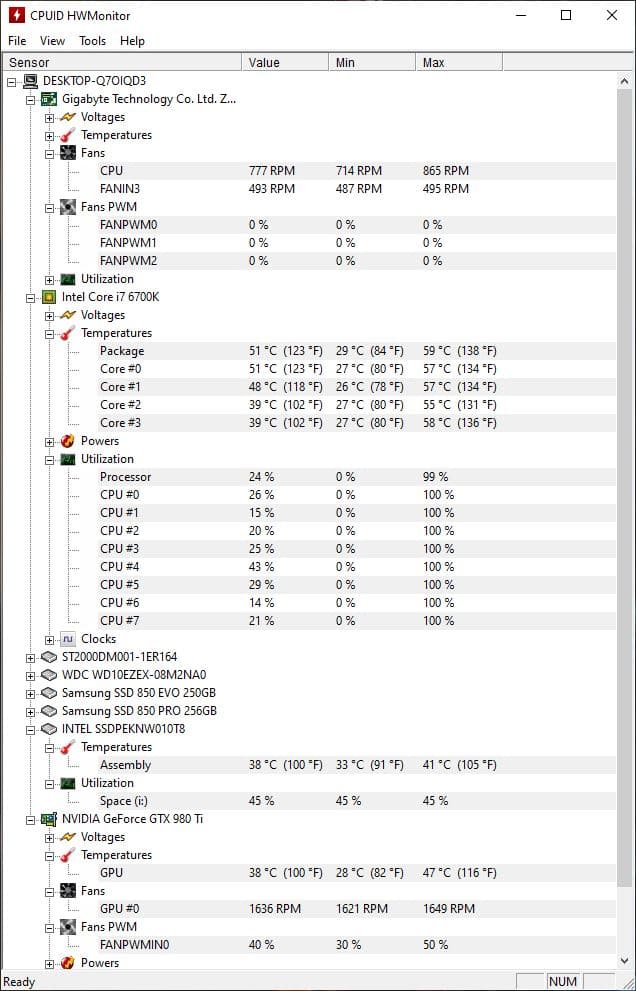Click the Value column header
Screen dimensions: 636x991
click(x=284, y=62)
